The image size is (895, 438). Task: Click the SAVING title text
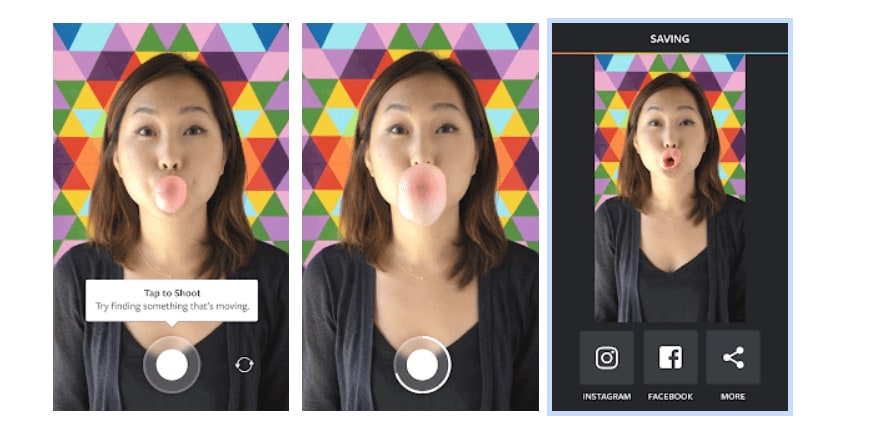click(x=670, y=39)
